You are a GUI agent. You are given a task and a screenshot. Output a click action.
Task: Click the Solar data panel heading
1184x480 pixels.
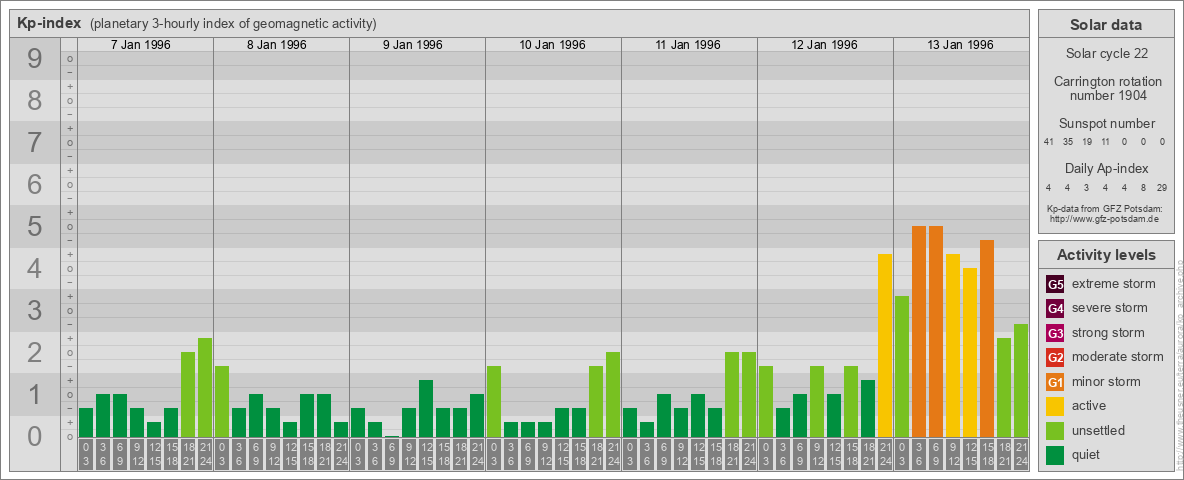(x=1105, y=25)
